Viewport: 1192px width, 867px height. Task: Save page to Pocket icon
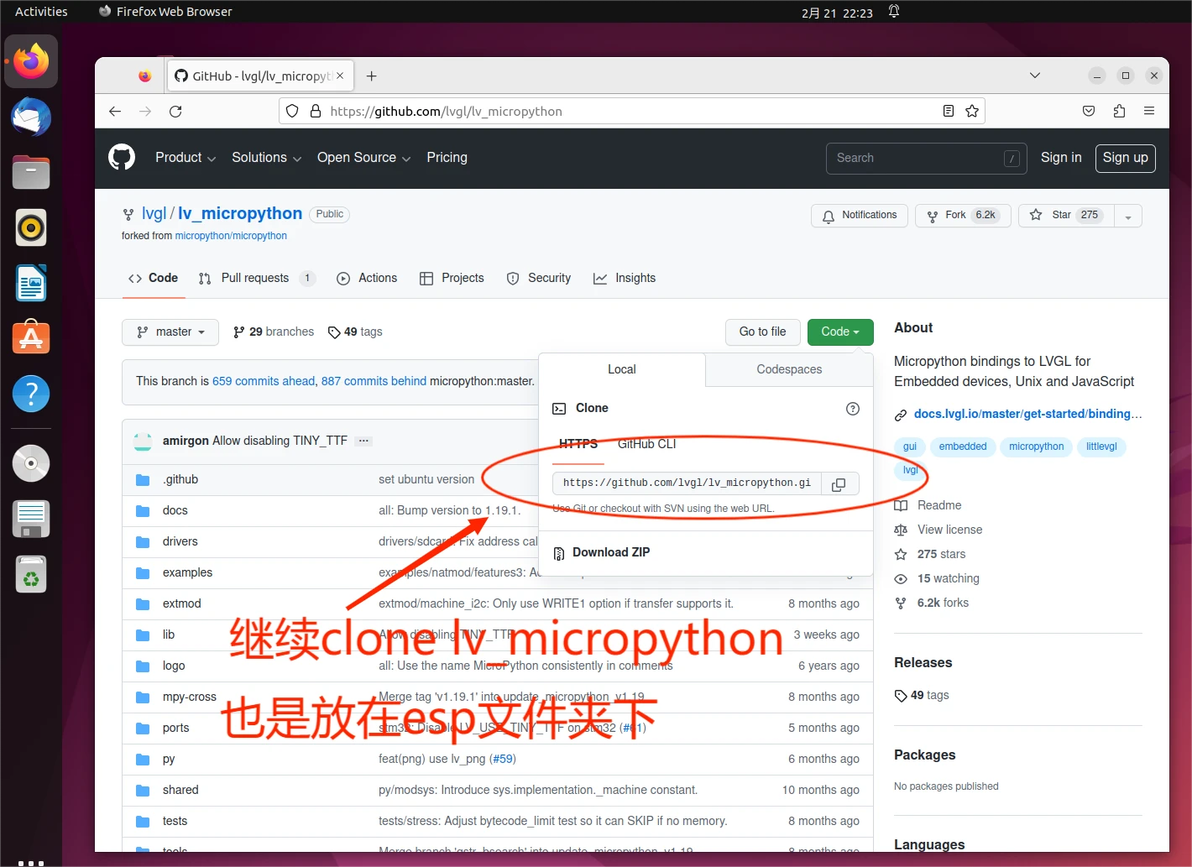[x=1089, y=111]
